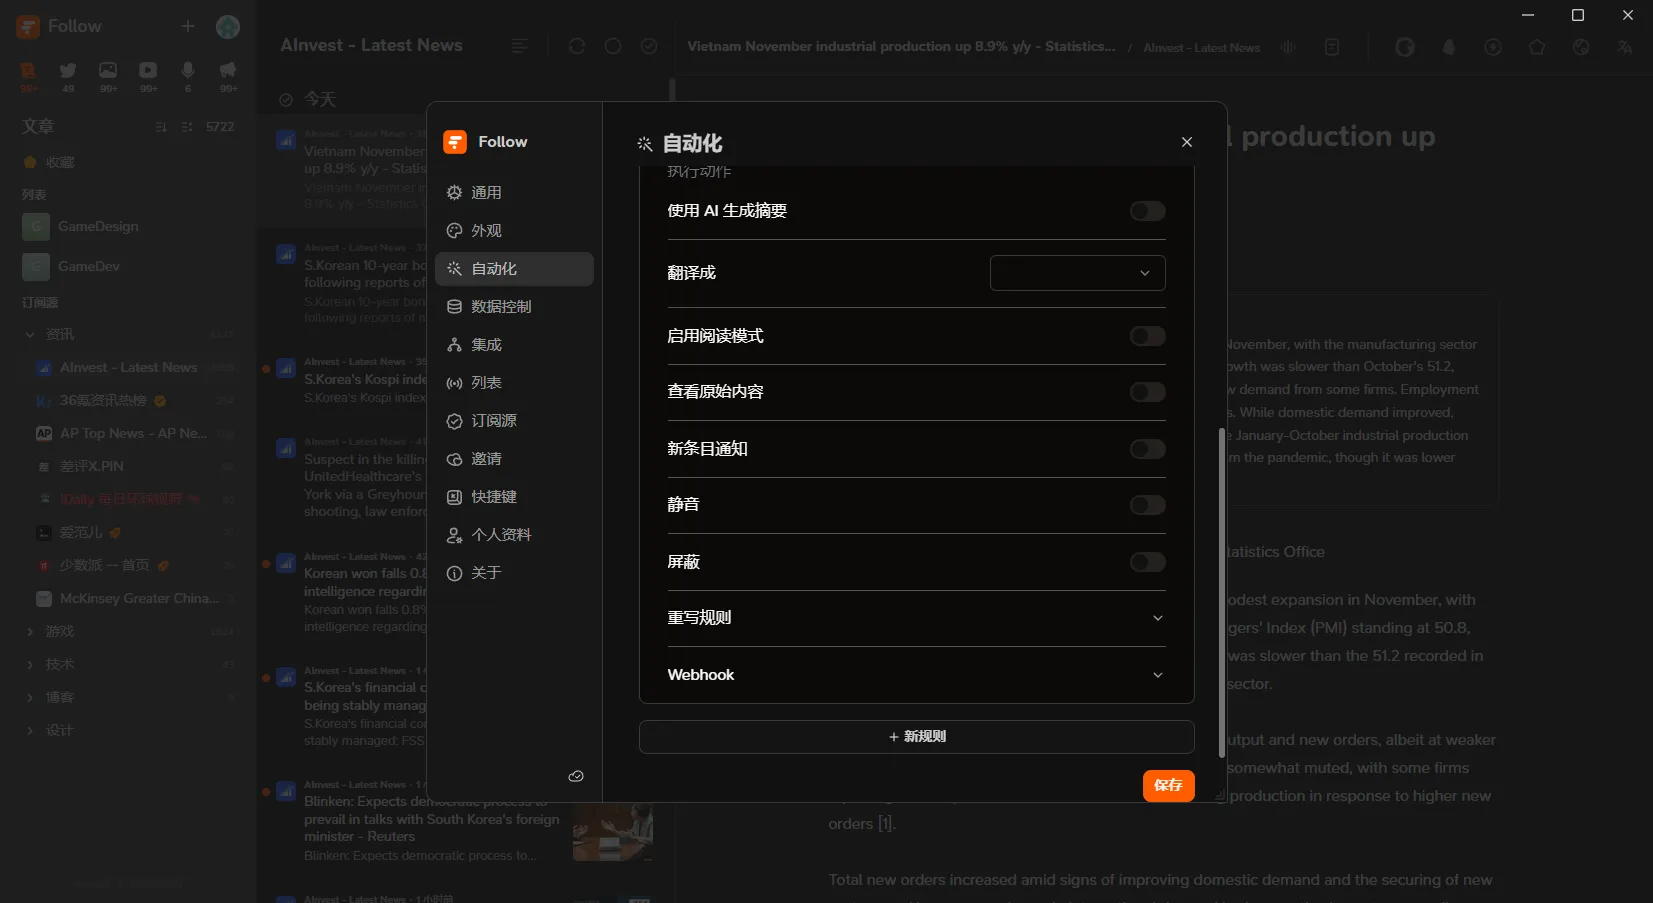Star the Vietnam industrial production article

[1537, 47]
